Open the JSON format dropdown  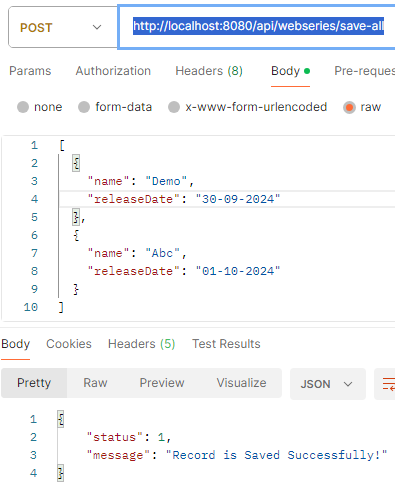328,384
